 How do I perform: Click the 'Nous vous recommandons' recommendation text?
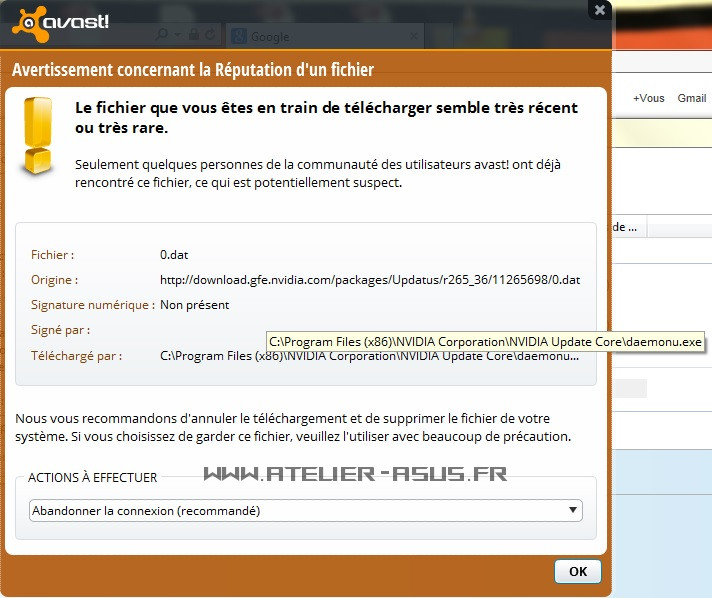(x=293, y=427)
